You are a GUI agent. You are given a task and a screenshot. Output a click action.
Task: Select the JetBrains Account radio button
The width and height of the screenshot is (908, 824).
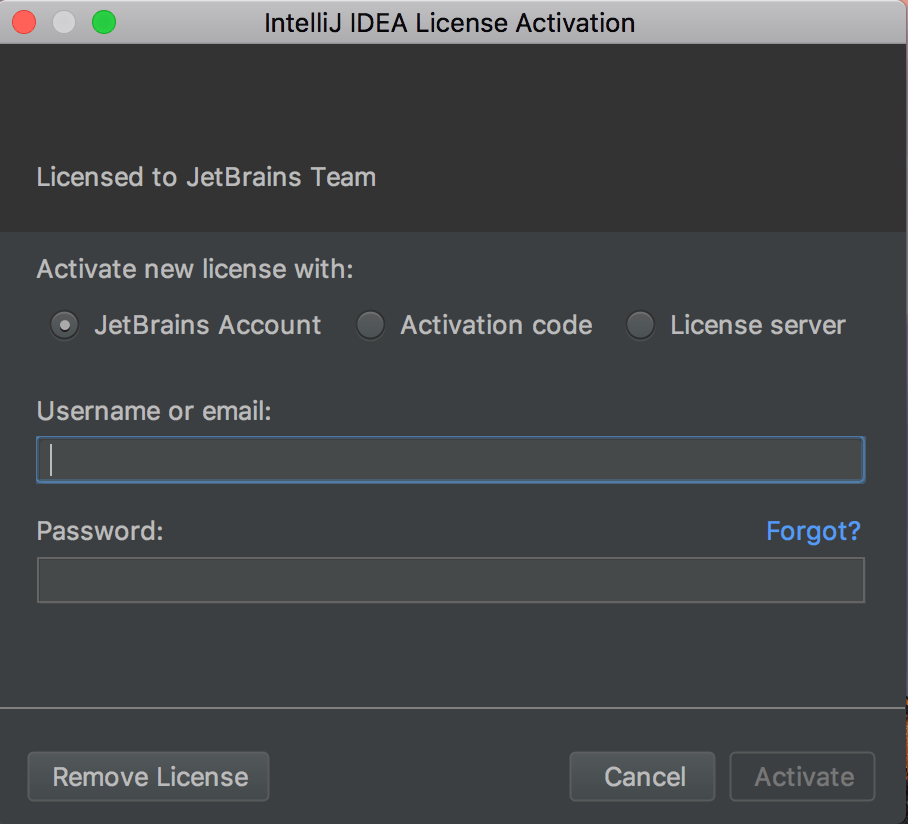pyautogui.click(x=65, y=325)
